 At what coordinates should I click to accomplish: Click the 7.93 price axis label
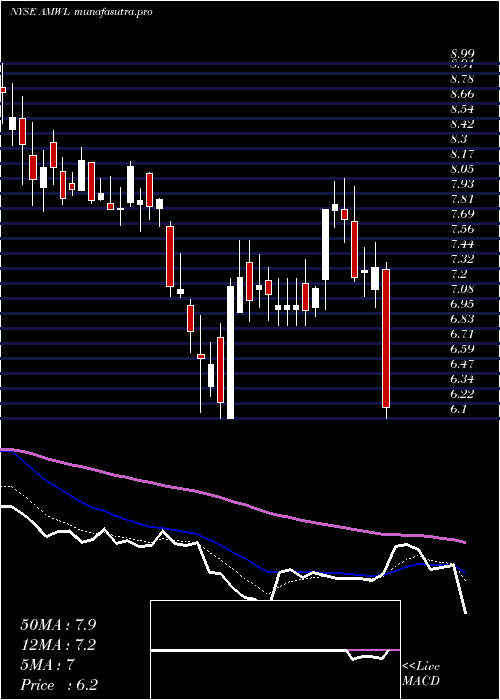pyautogui.click(x=462, y=184)
